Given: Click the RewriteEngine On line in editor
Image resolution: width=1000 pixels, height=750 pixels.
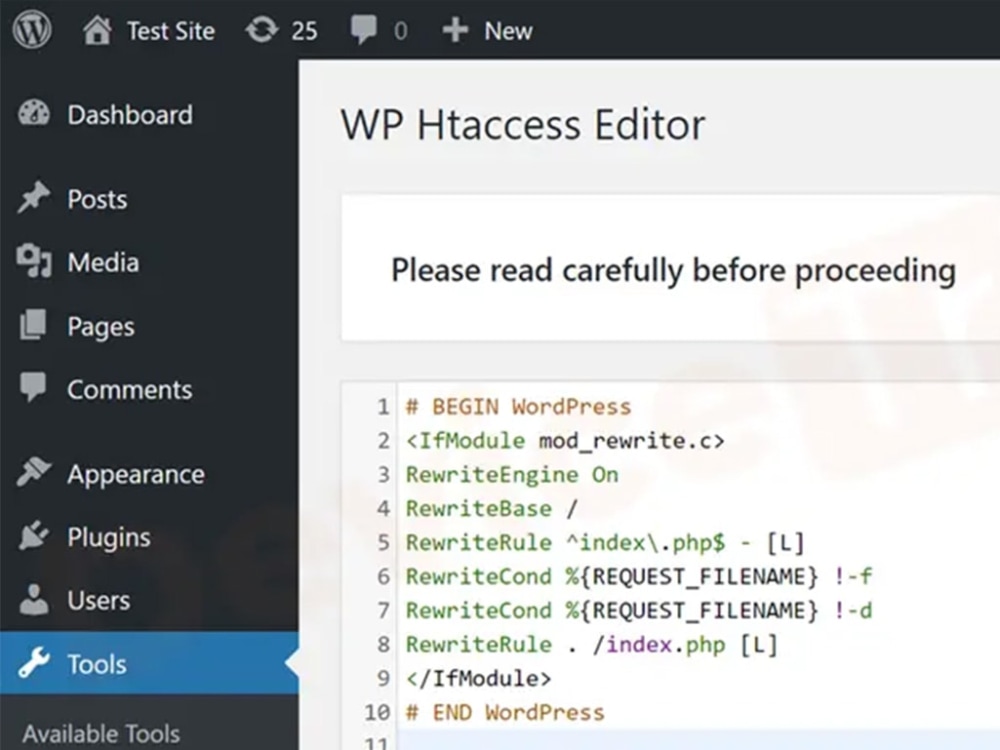Looking at the screenshot, I should [x=512, y=474].
